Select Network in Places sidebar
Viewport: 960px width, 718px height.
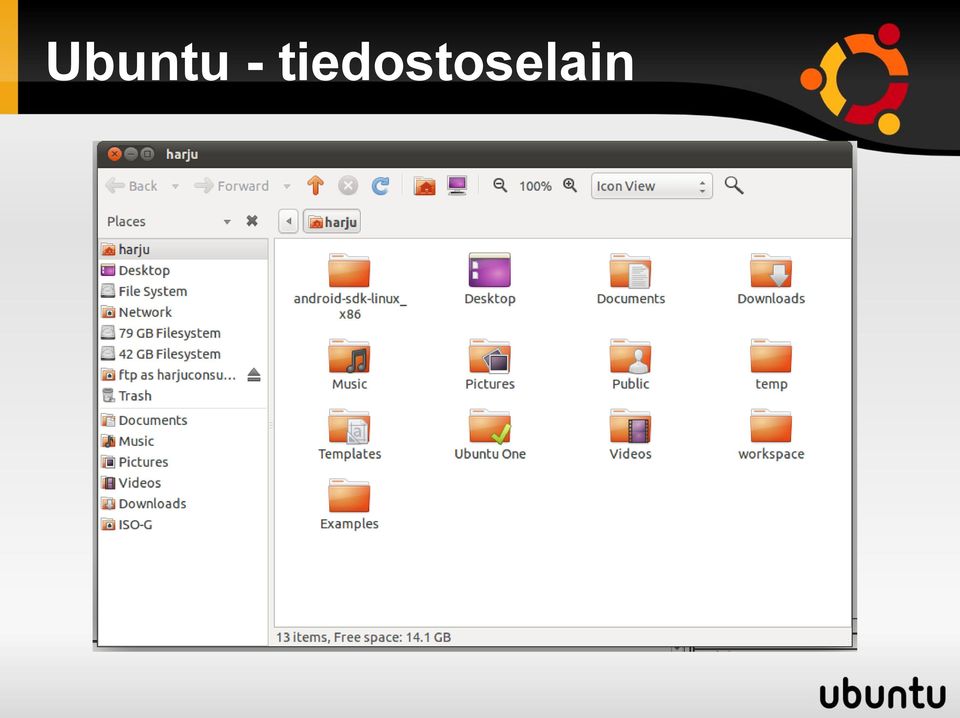point(183,312)
